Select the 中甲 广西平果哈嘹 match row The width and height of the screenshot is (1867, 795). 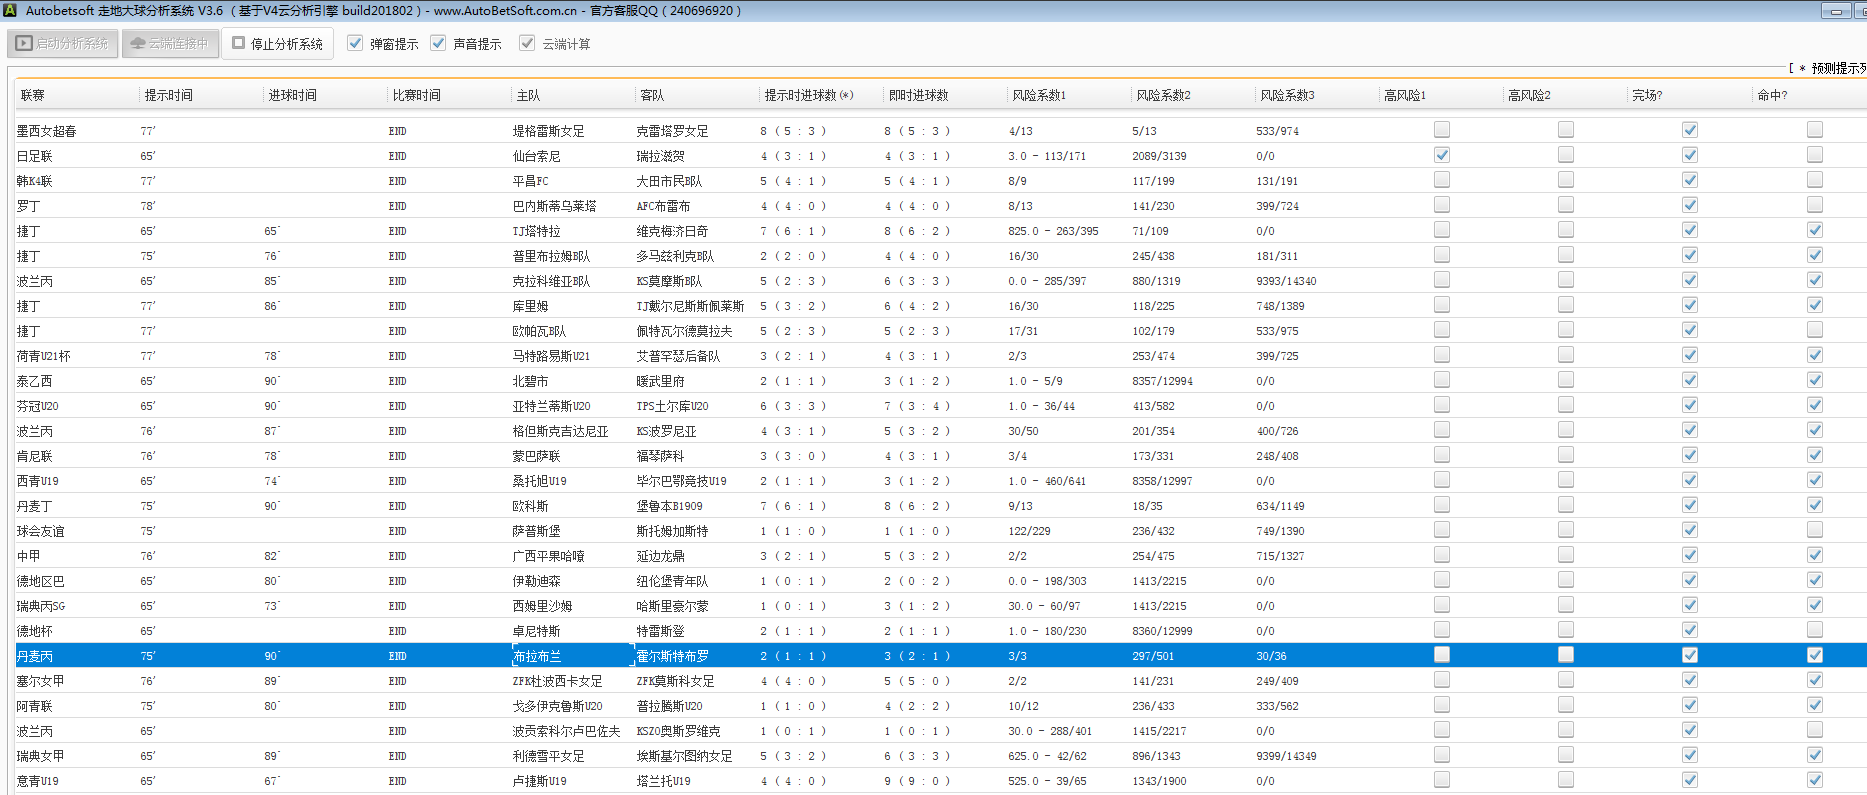click(548, 556)
